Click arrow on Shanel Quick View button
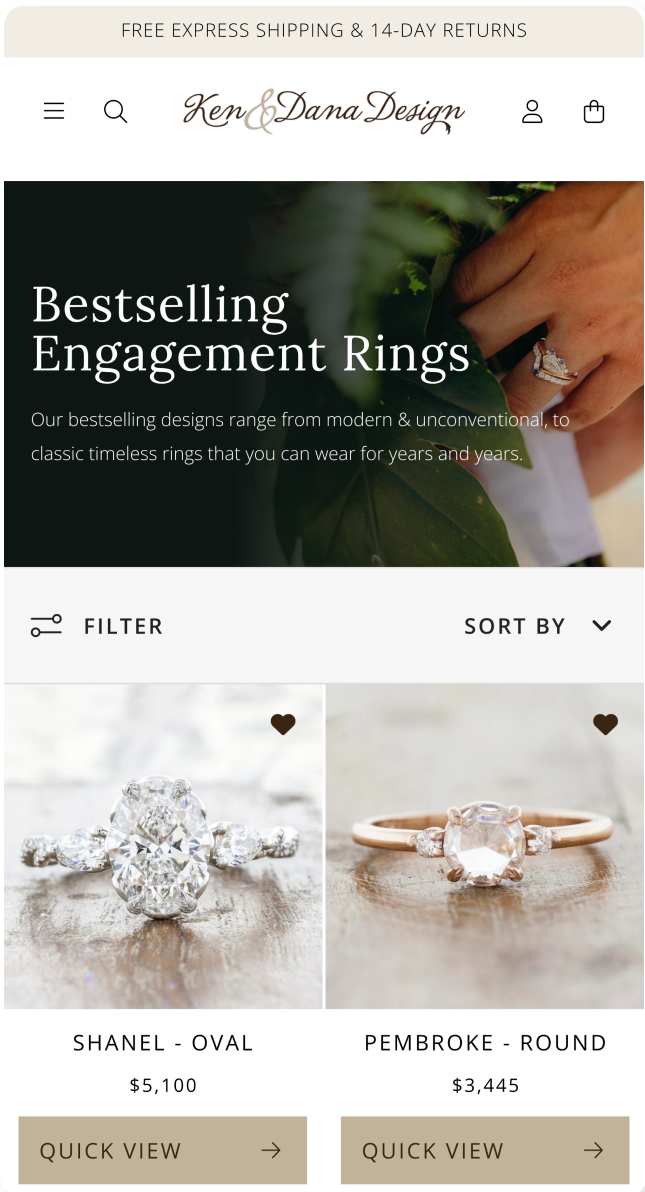The width and height of the screenshot is (645, 1192). point(271,1150)
